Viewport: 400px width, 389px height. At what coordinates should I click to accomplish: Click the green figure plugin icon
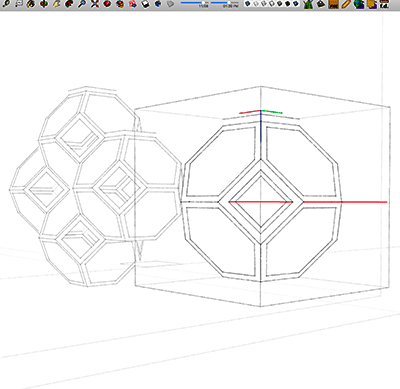point(308,4)
